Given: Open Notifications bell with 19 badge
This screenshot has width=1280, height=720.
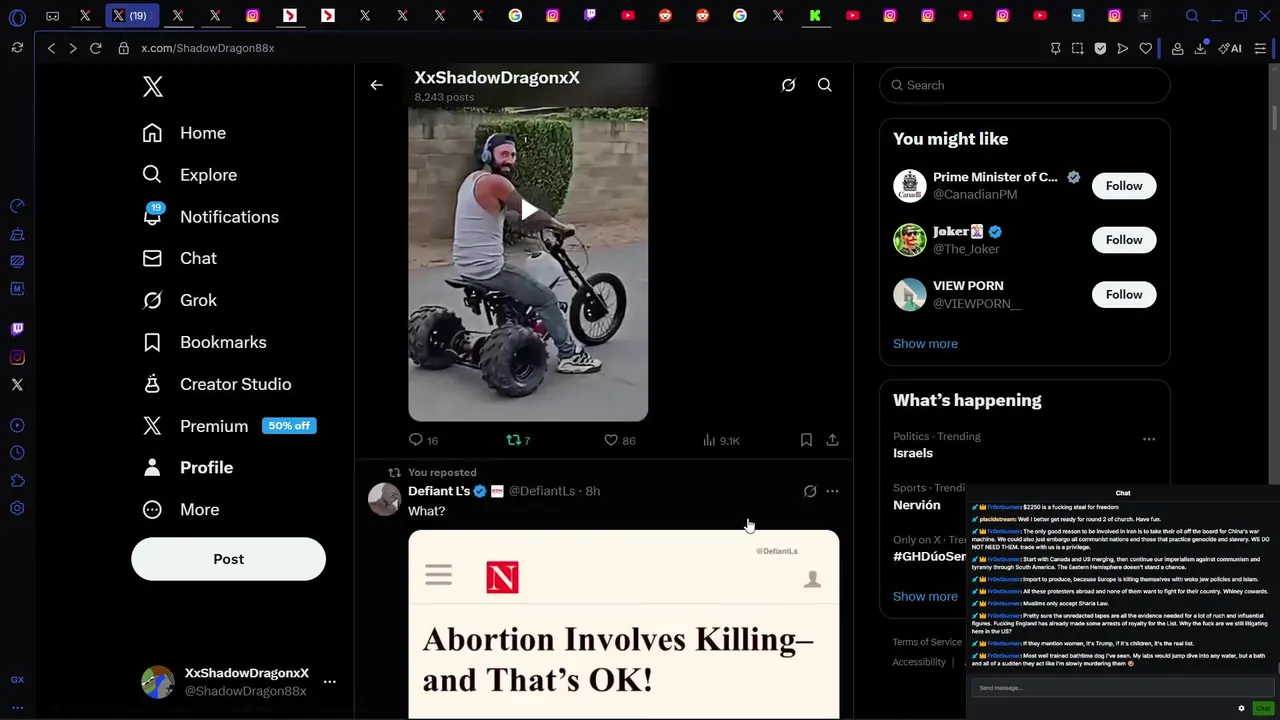Looking at the screenshot, I should [152, 216].
